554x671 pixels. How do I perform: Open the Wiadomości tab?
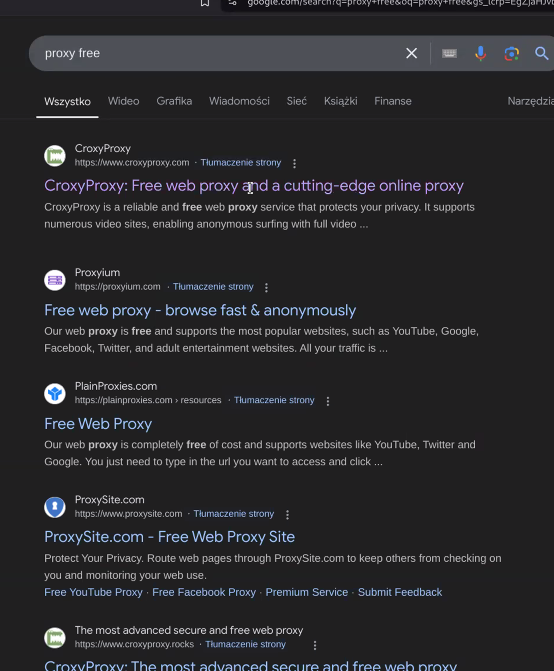239,101
